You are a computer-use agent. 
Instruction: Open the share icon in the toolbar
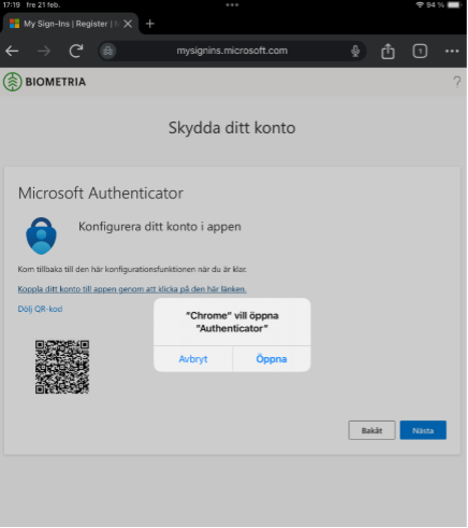[388, 51]
